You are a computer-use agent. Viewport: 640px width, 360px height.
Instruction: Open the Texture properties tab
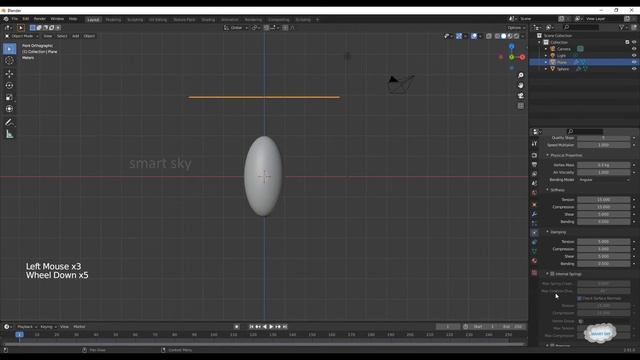point(534,273)
